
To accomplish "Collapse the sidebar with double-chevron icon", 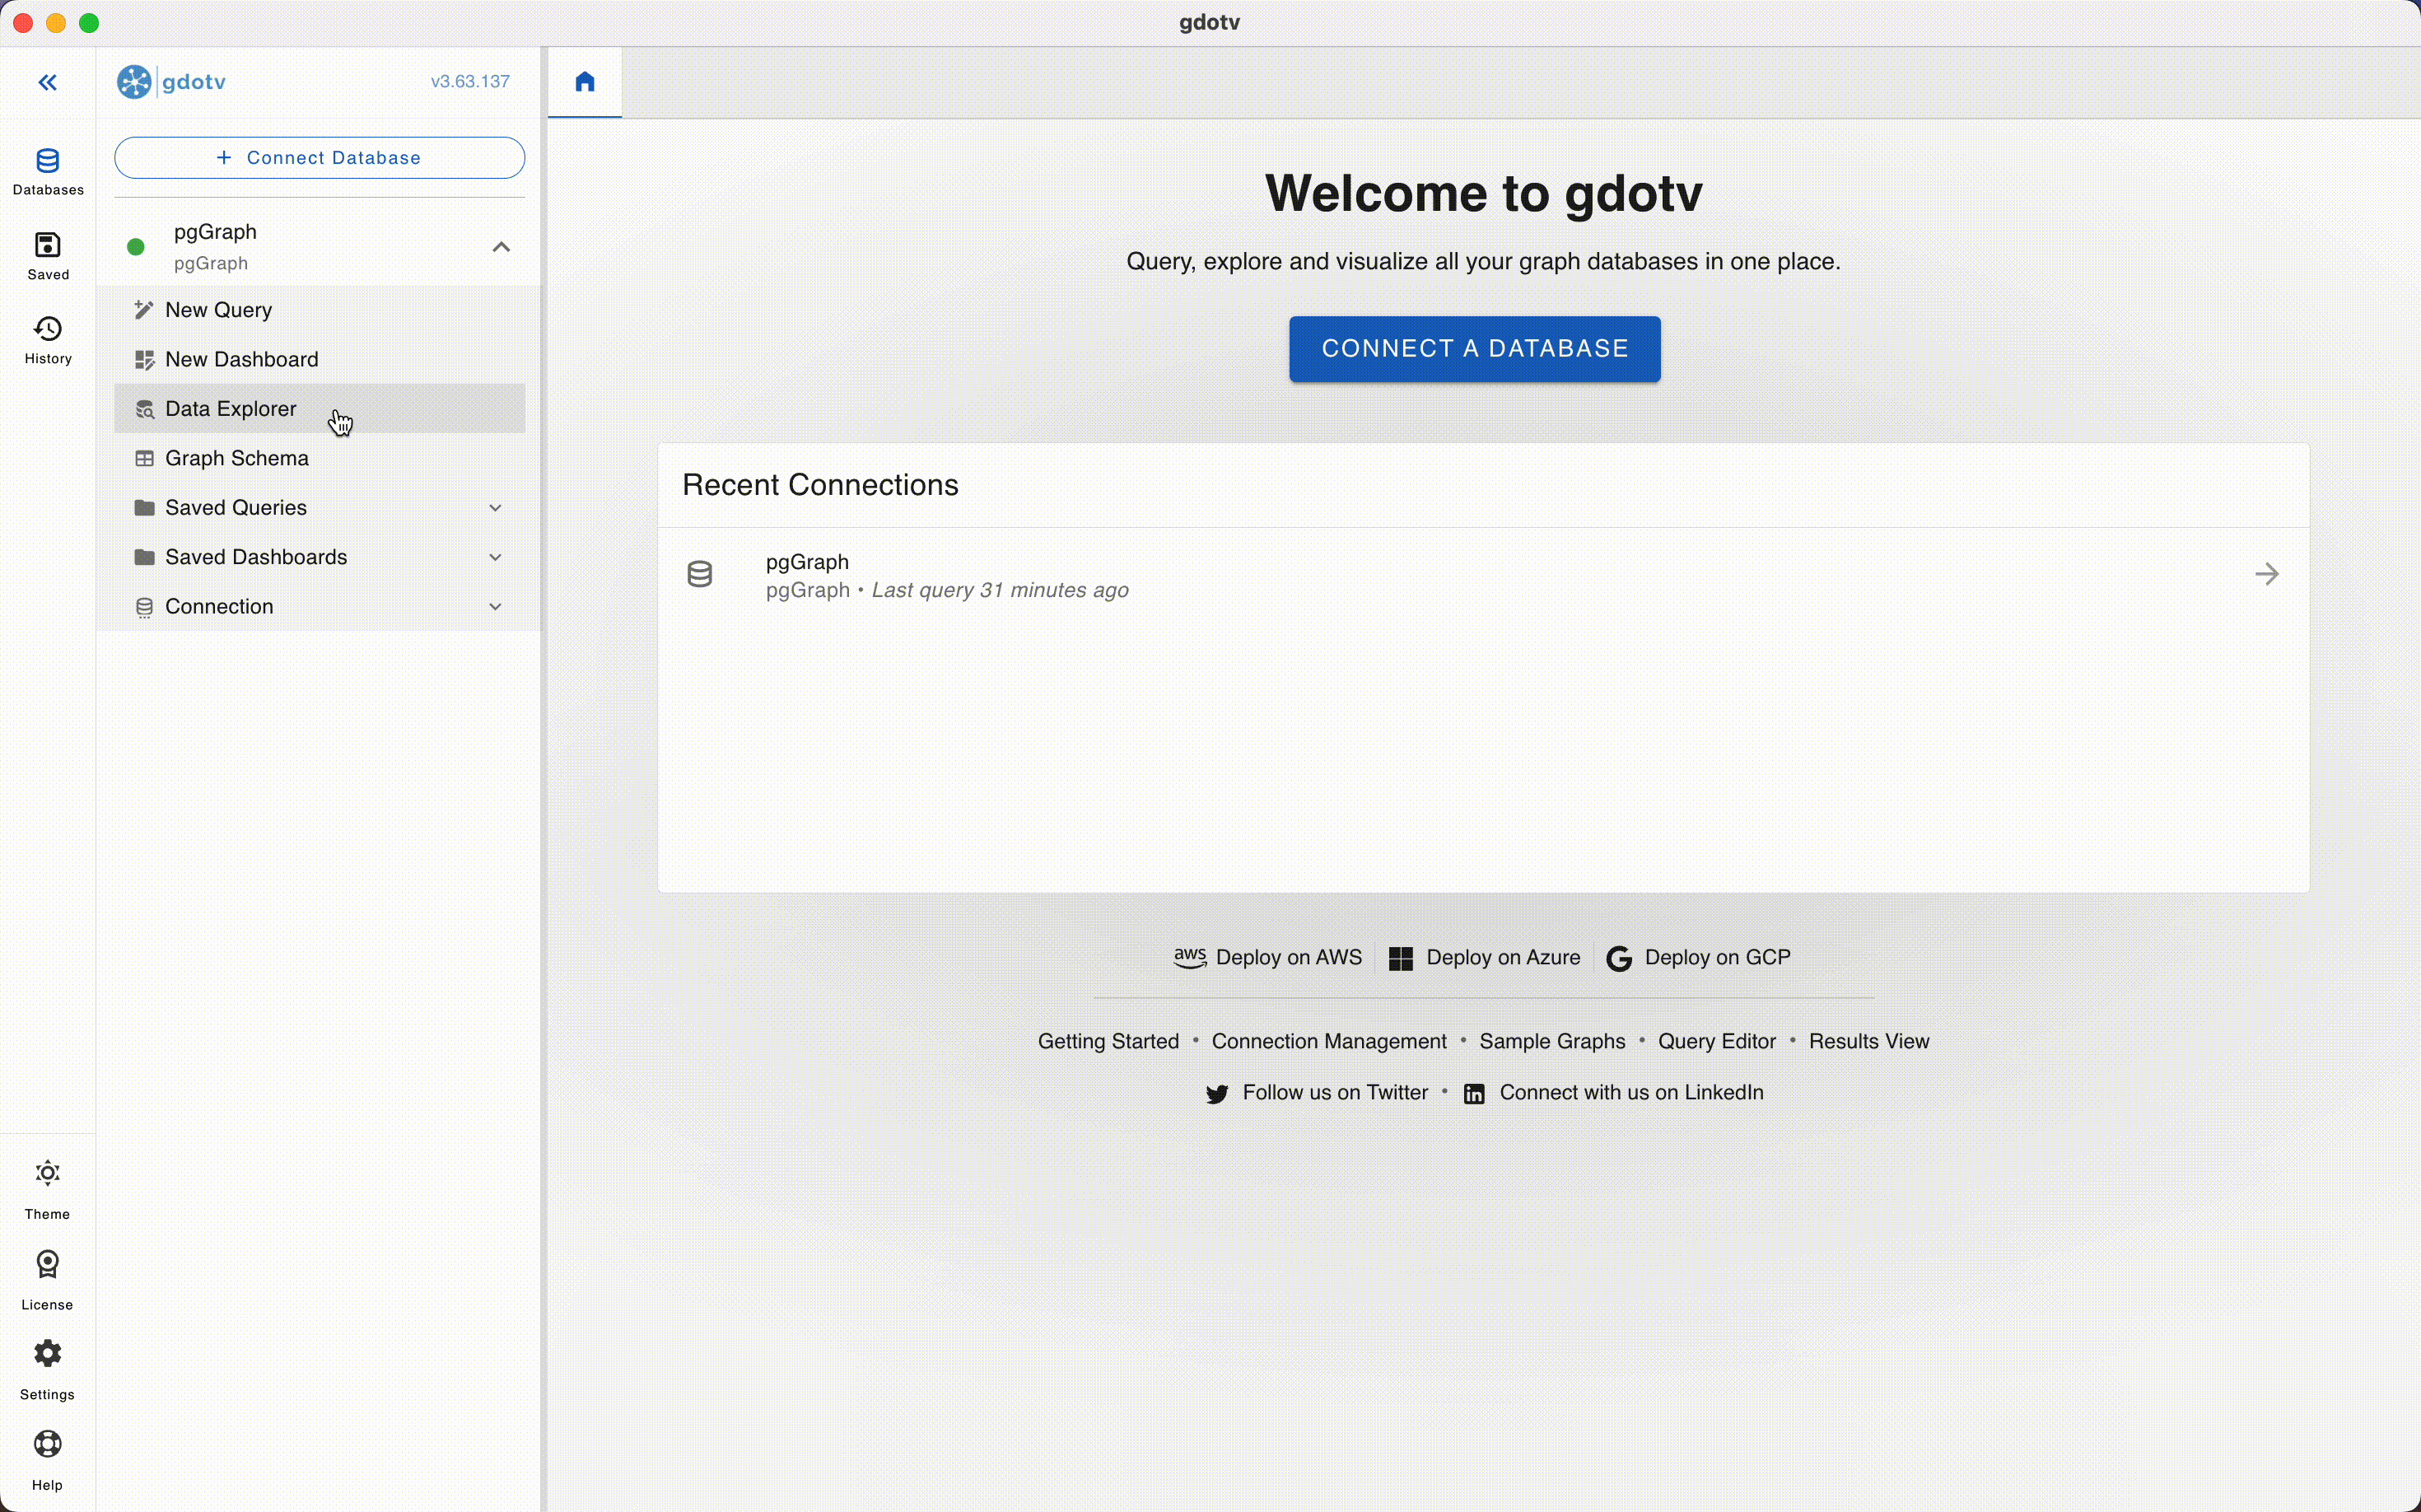I will 48,83.
